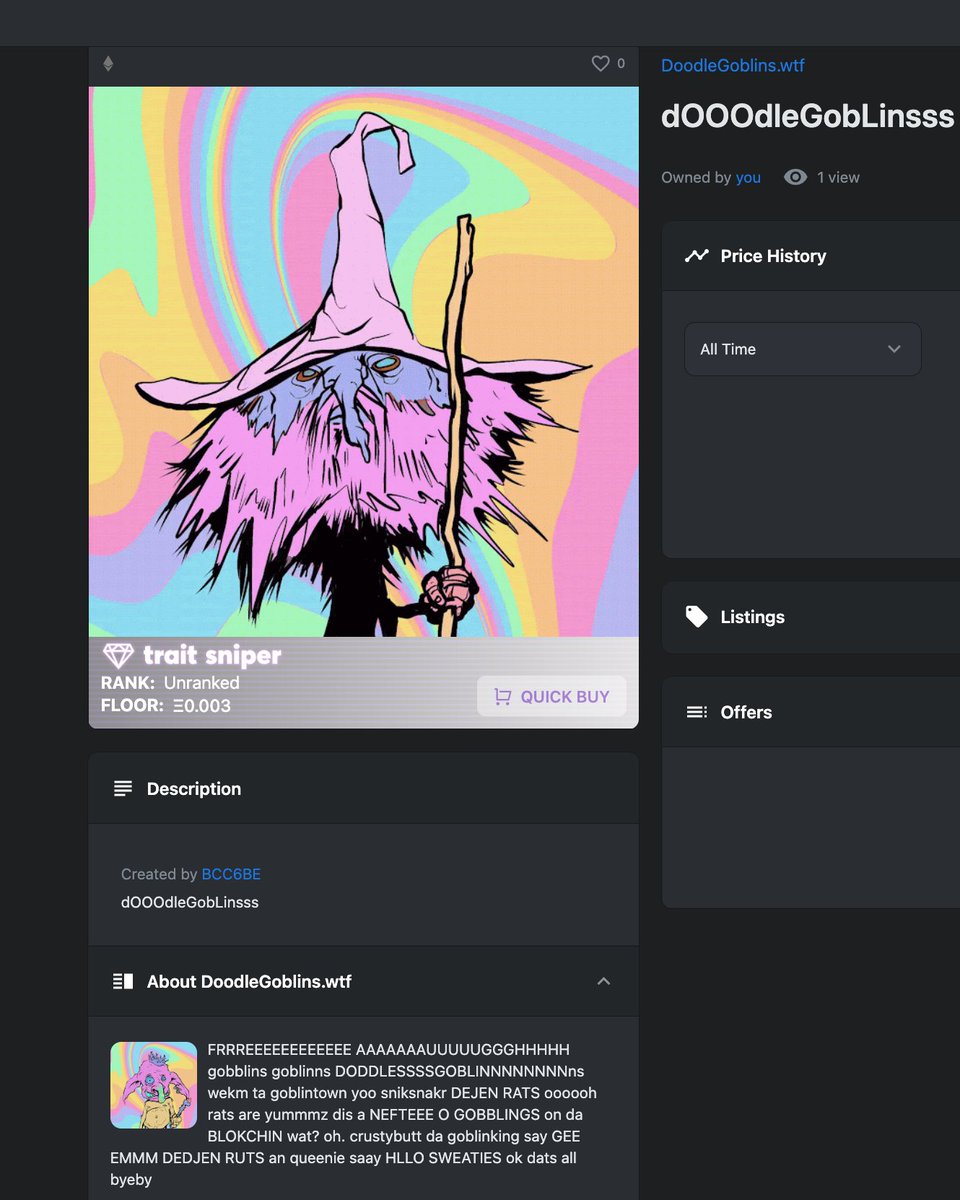Open the DoodleGoblins.wtf collection link
Viewport: 960px width, 1200px height.
pos(733,66)
